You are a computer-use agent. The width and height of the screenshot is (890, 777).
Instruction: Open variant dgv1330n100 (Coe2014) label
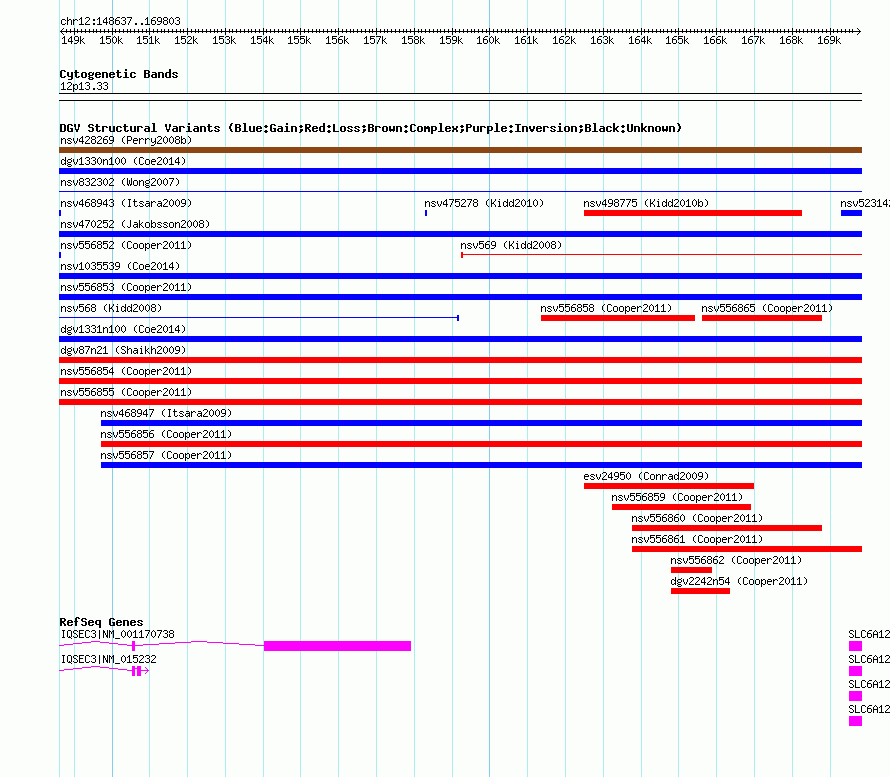(123, 161)
